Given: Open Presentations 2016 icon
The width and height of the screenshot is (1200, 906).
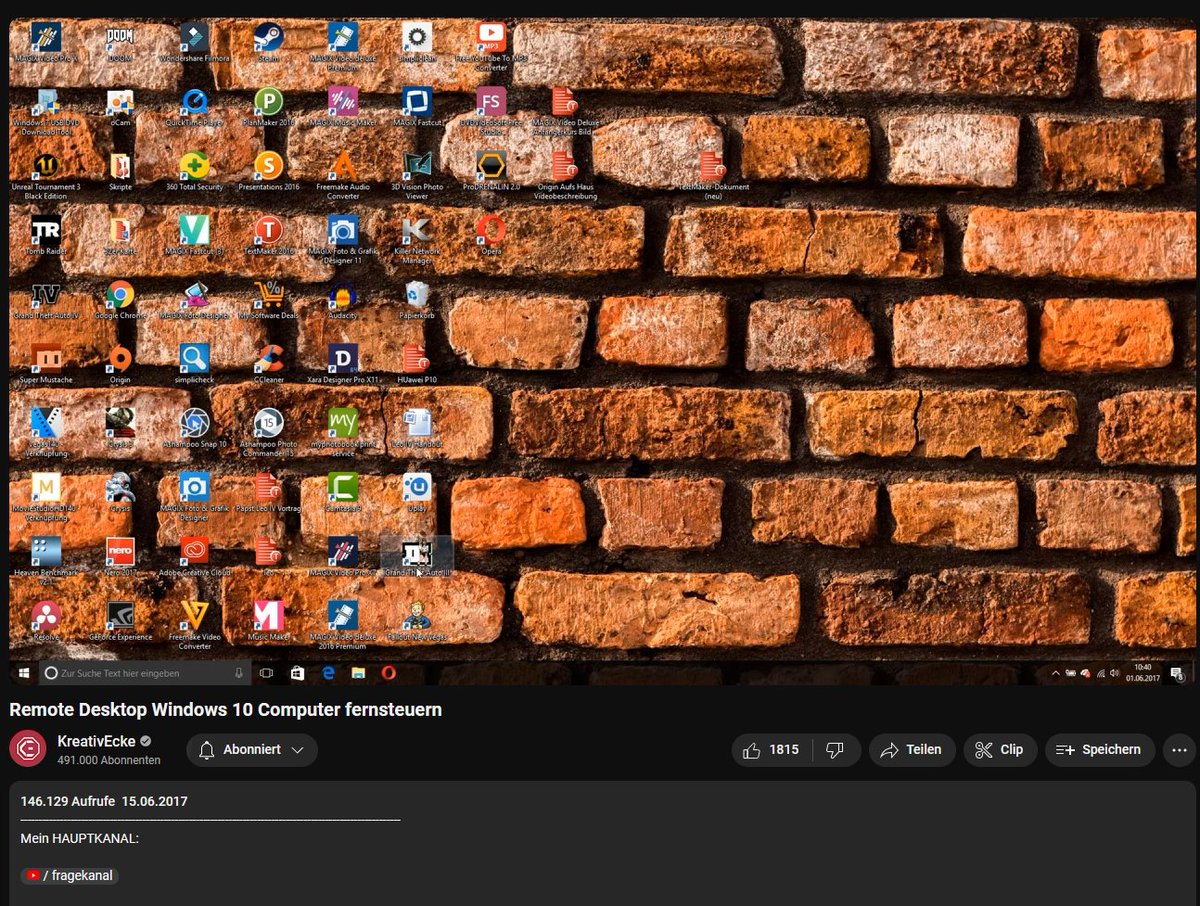Looking at the screenshot, I should [x=268, y=171].
